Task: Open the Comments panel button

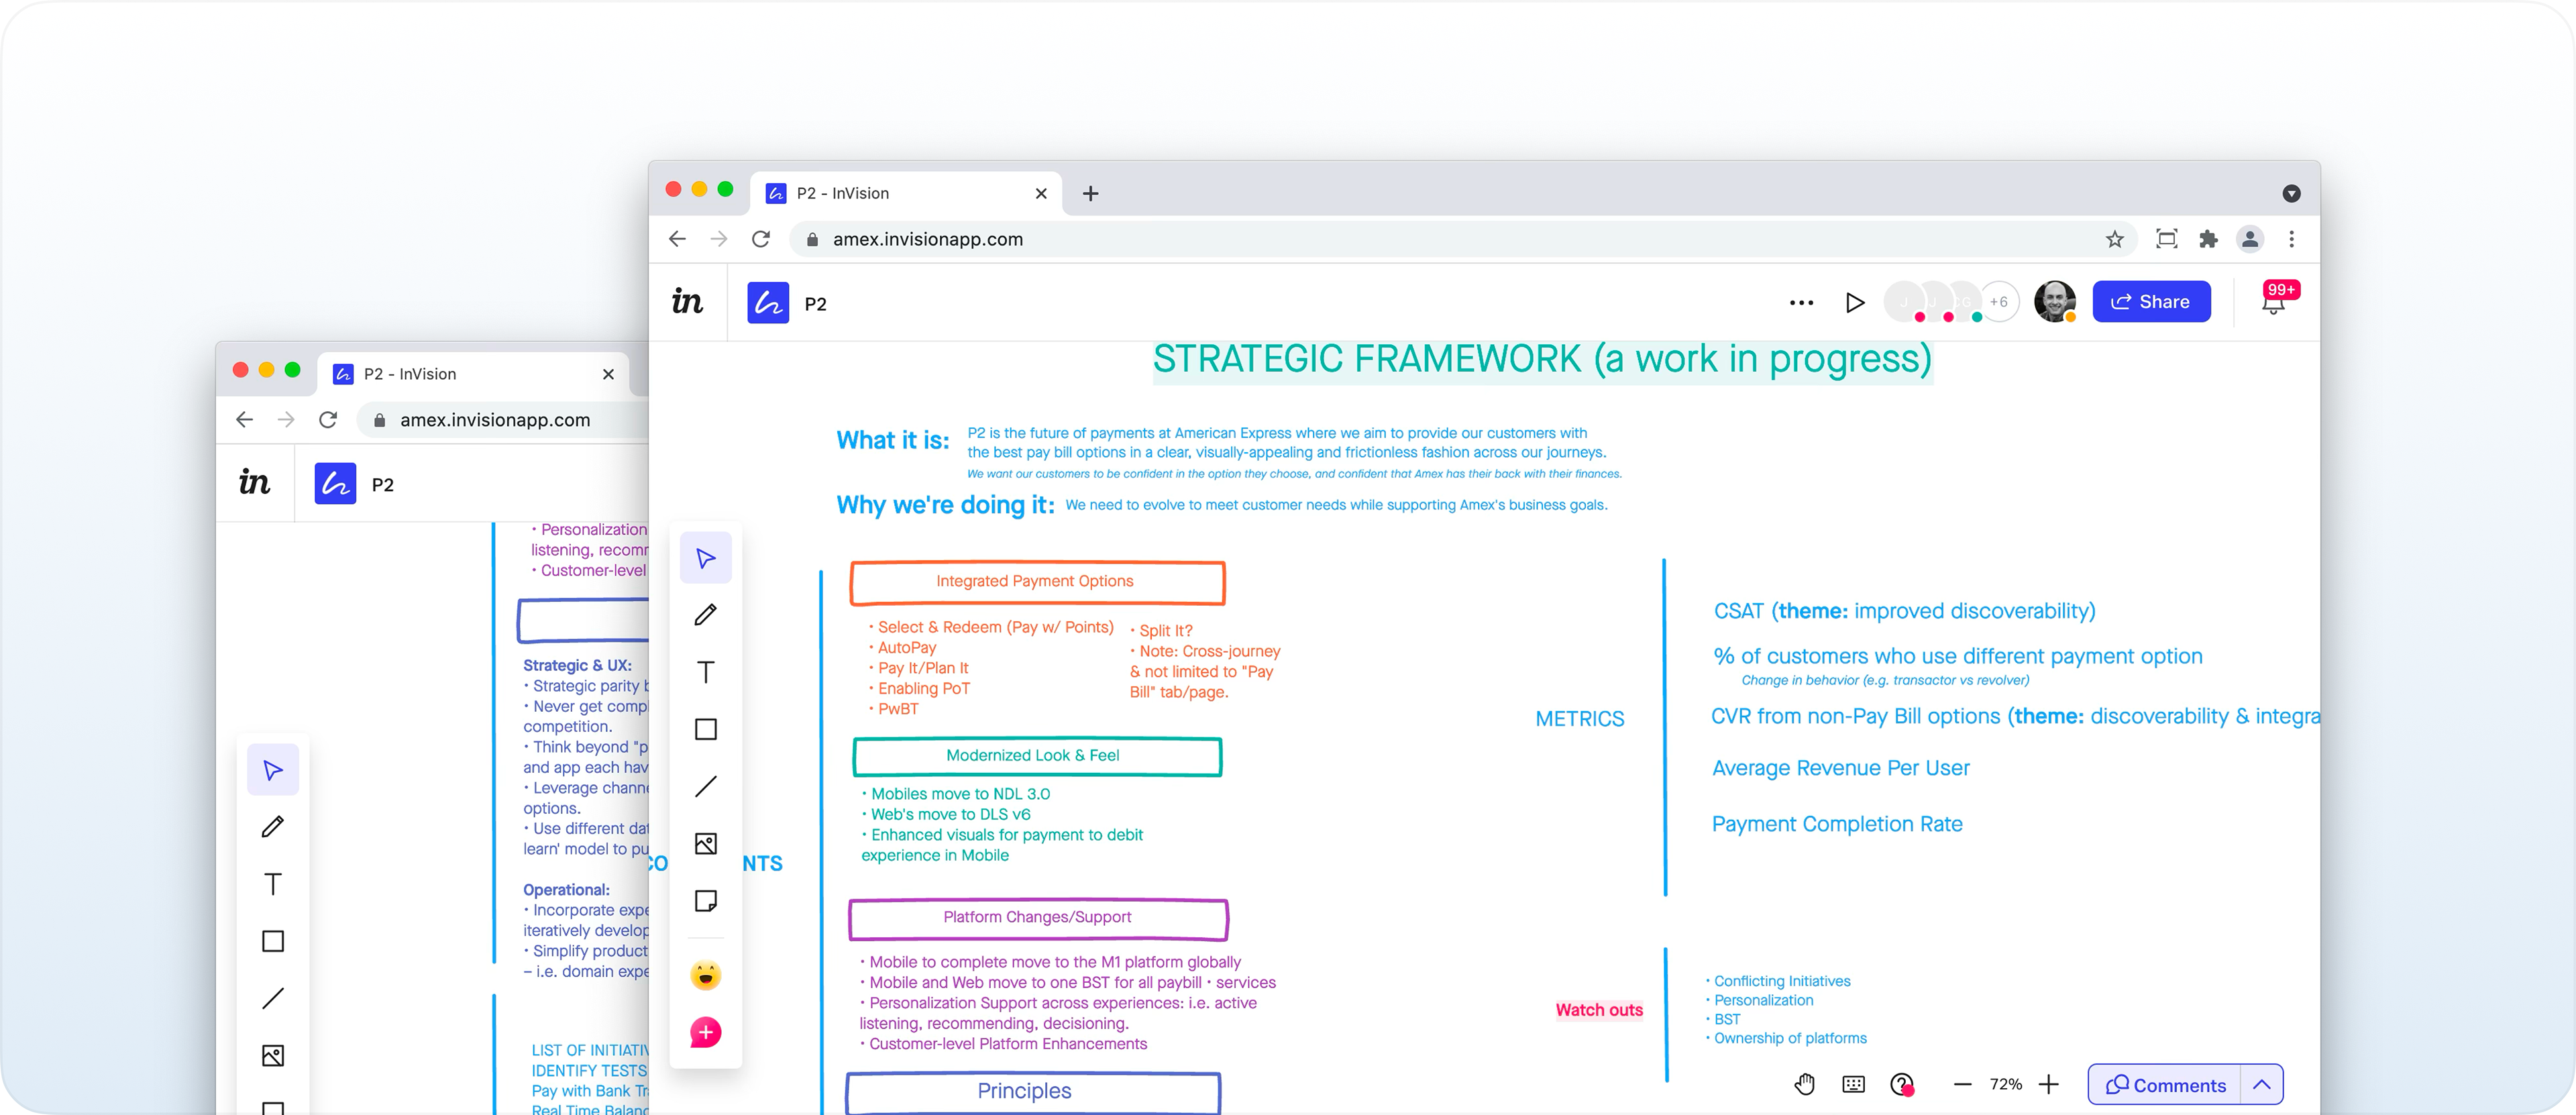Action: (2165, 1085)
